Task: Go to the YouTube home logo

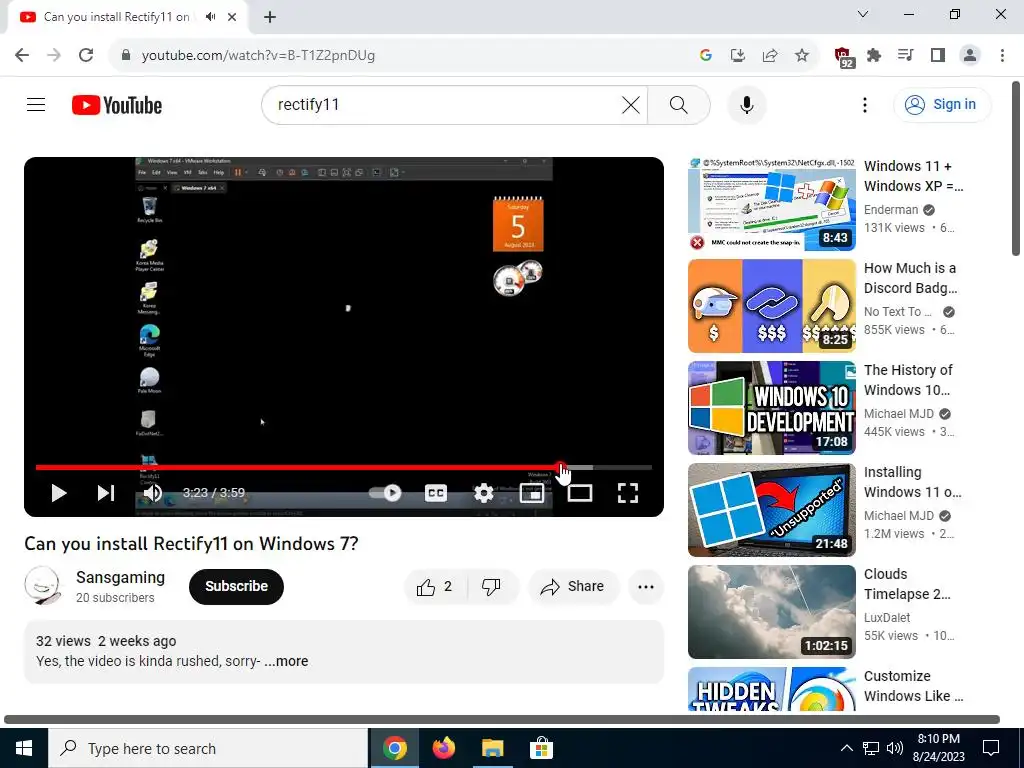Action: pyautogui.click(x=117, y=105)
